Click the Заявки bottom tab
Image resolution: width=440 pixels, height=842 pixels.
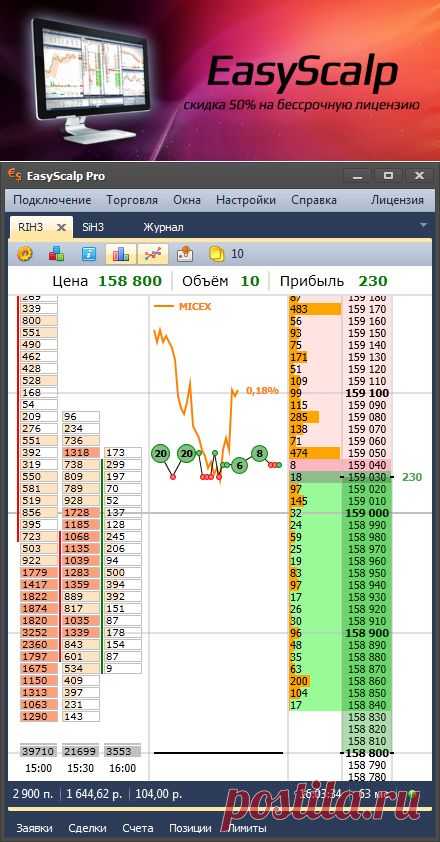click(x=34, y=828)
